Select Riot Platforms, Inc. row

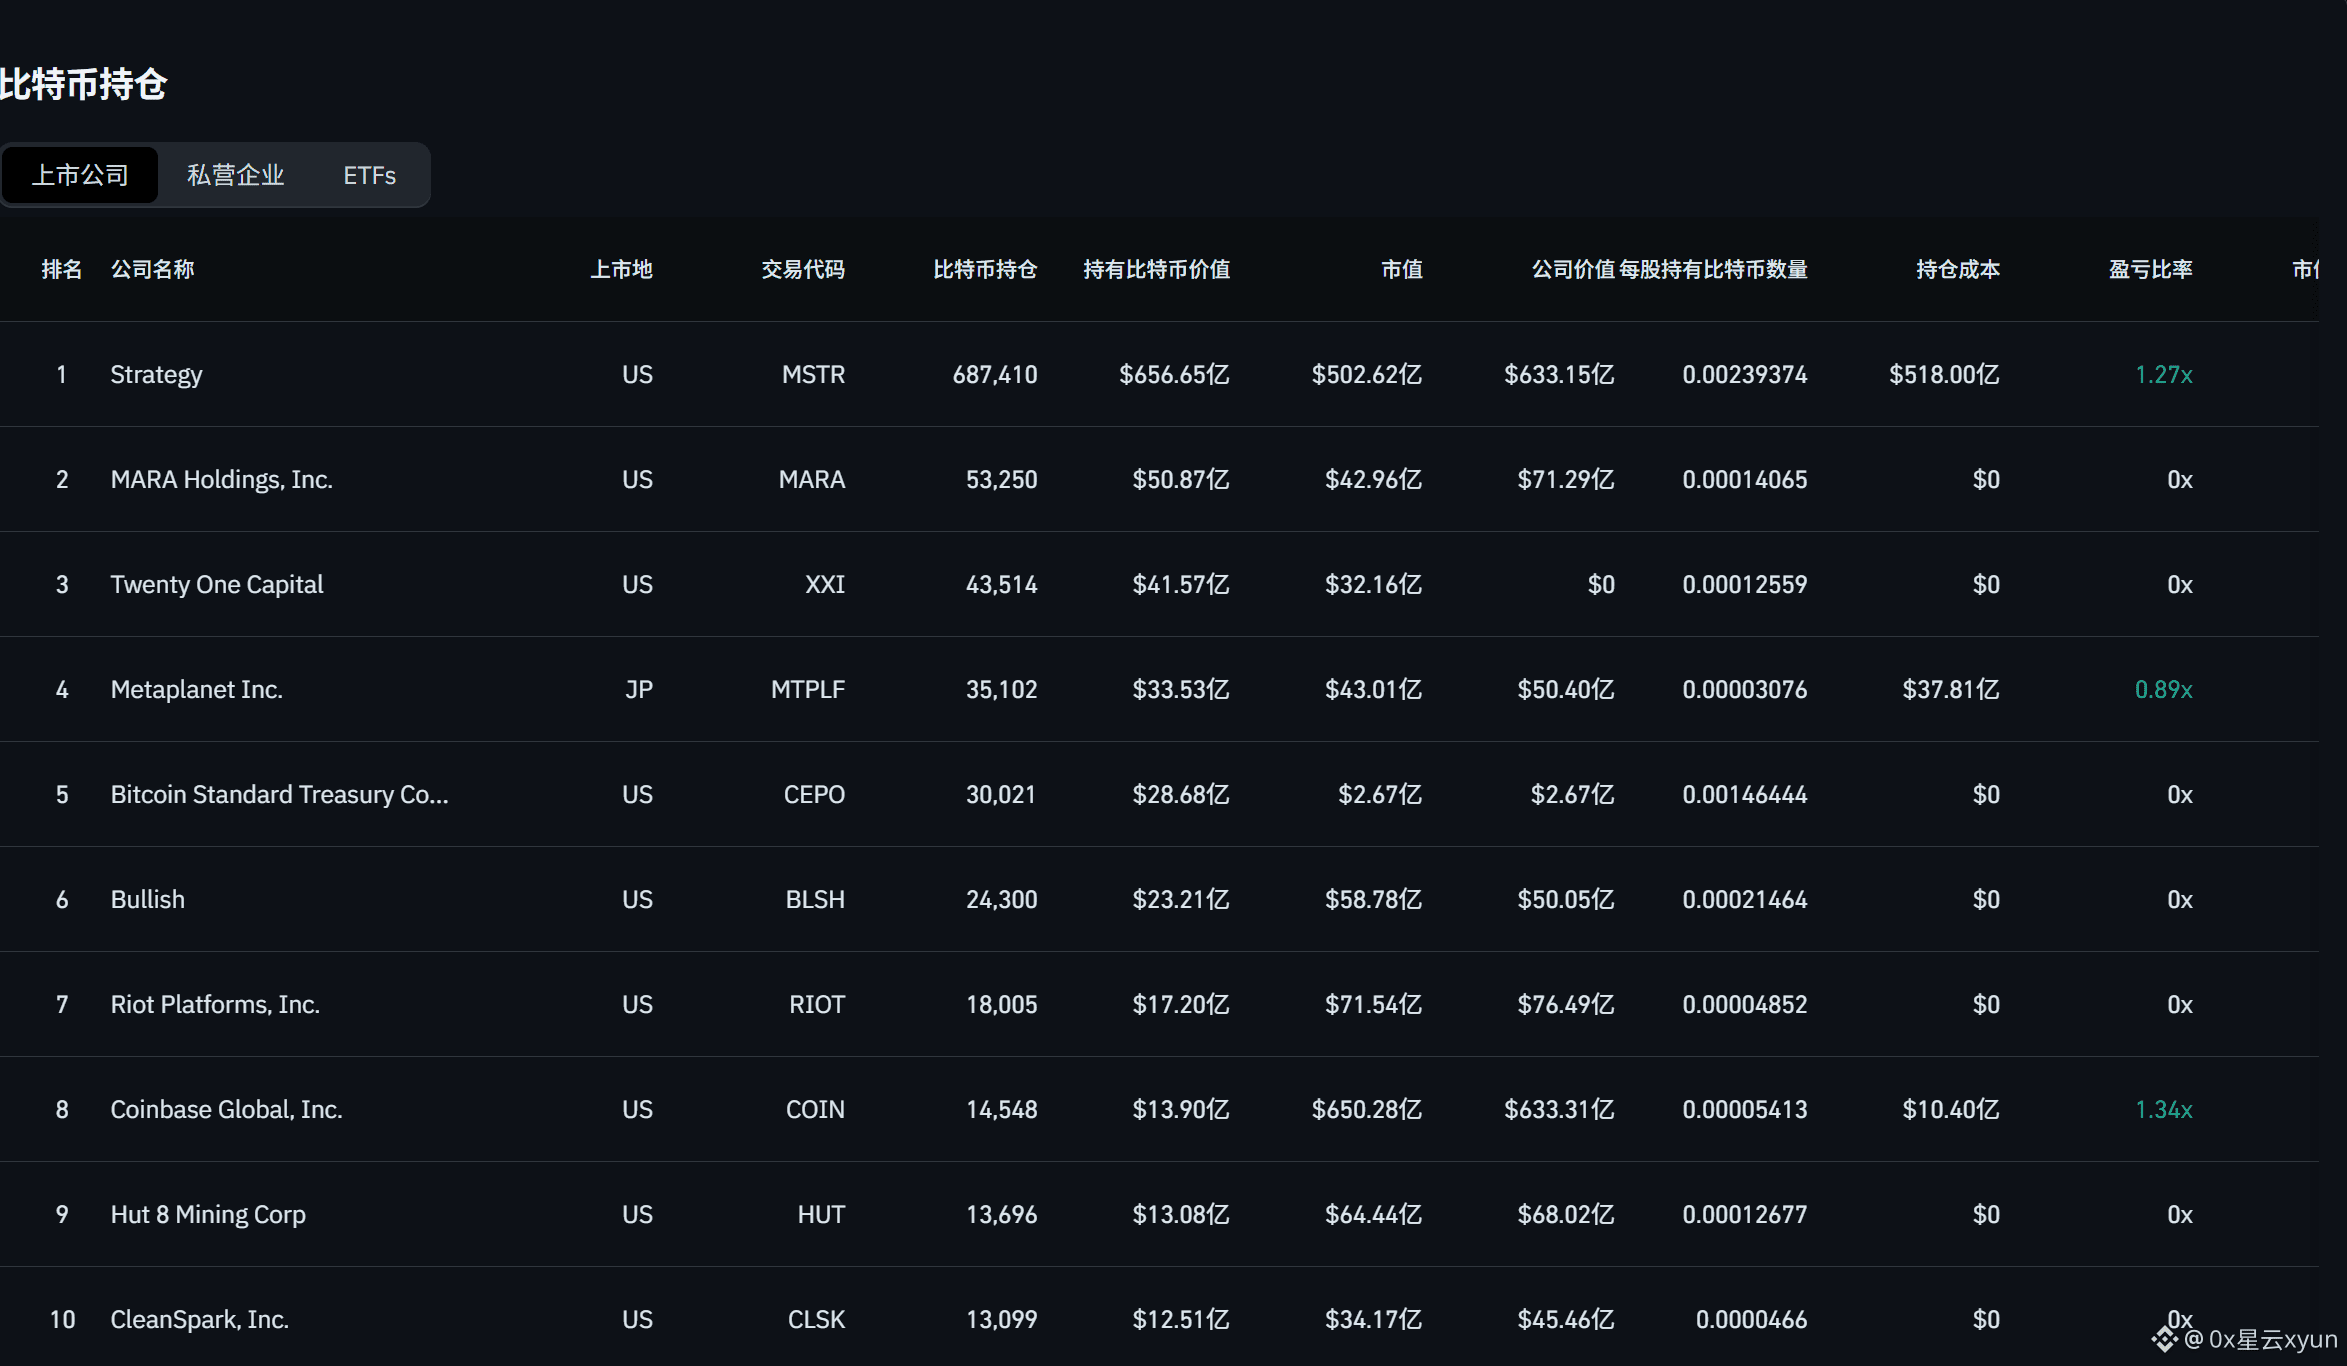click(215, 1004)
